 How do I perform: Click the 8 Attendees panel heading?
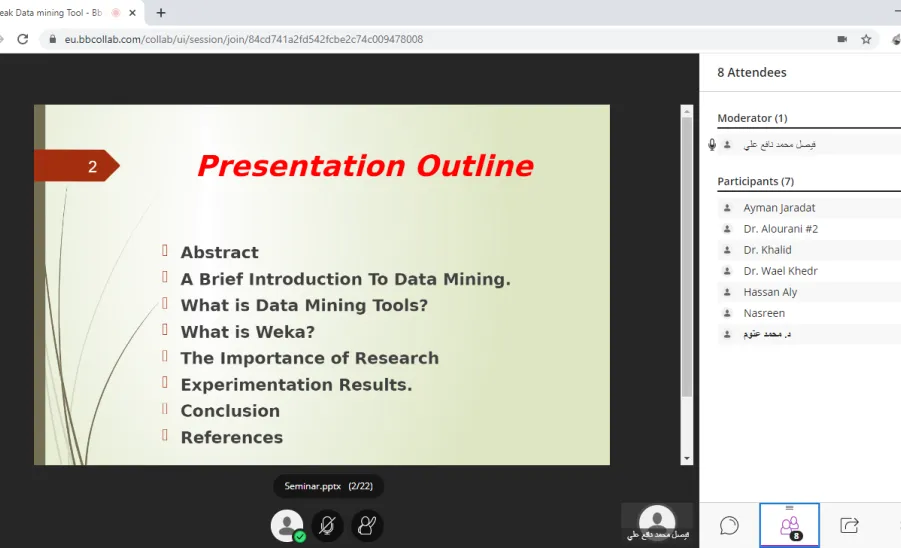coord(752,72)
